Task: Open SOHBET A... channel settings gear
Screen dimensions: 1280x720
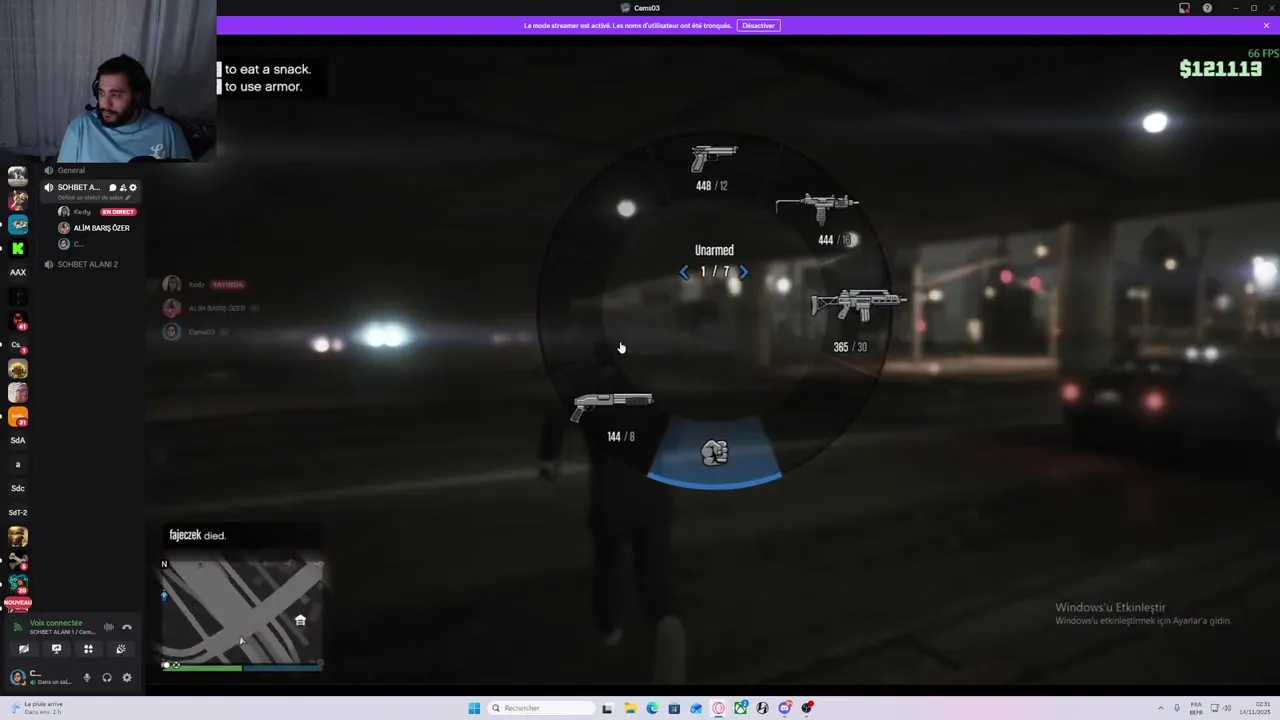Action: click(x=133, y=187)
